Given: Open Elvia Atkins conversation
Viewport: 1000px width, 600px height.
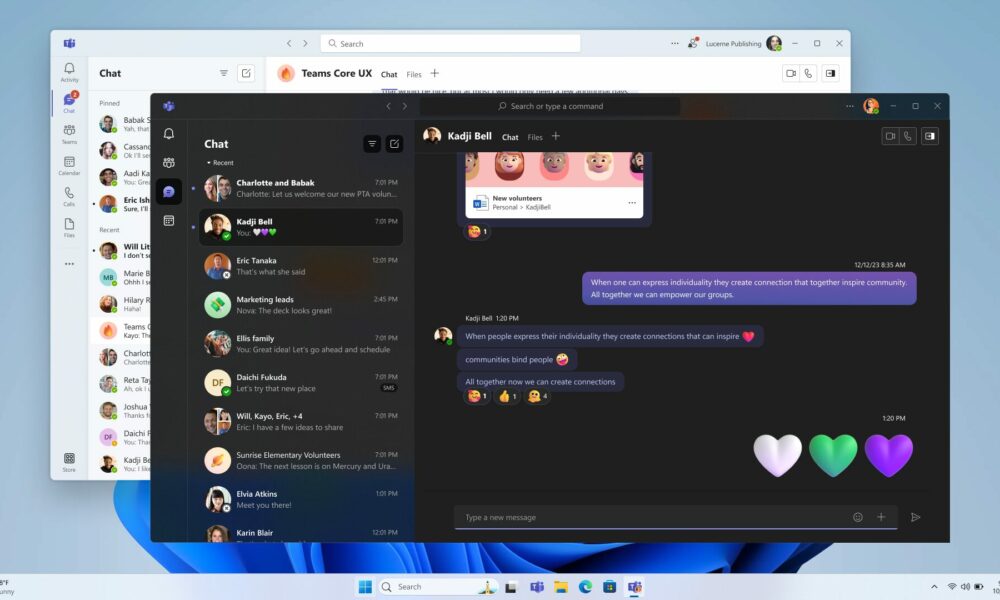Looking at the screenshot, I should point(301,499).
